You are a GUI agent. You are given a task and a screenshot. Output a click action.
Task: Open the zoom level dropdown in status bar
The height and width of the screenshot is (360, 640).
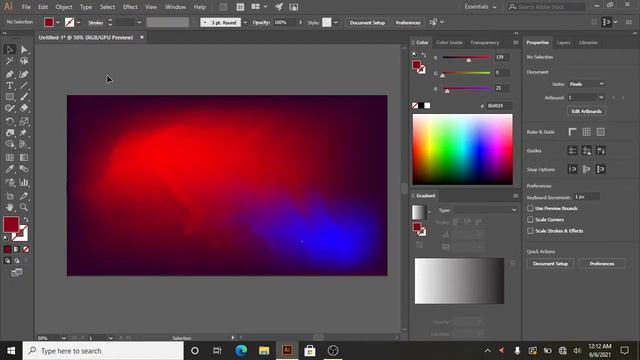point(63,338)
